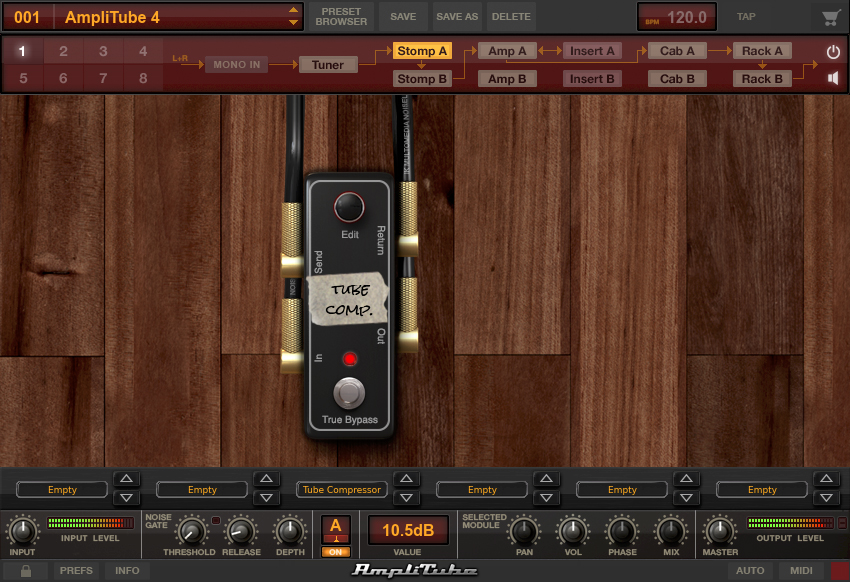Viewport: 850px width, 582px height.
Task: Click the speaker mute icon
Action: [x=833, y=79]
